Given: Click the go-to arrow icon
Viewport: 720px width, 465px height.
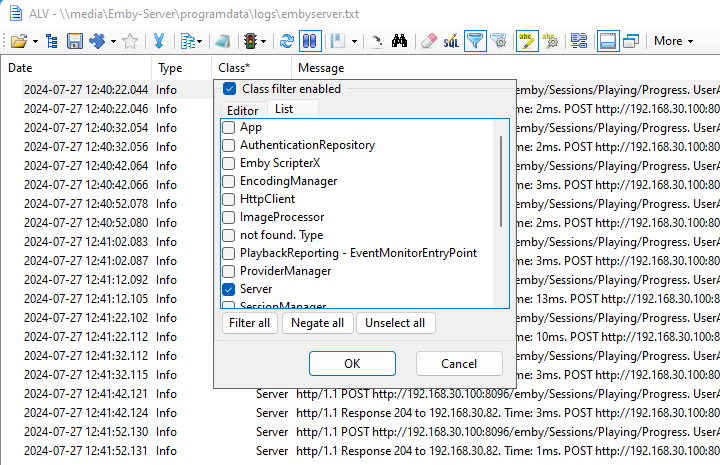Looking at the screenshot, I should pyautogui.click(x=377, y=41).
